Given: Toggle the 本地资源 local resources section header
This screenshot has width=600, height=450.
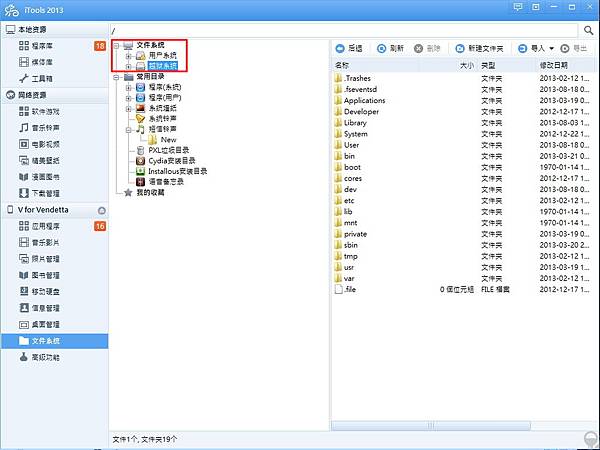Looking at the screenshot, I should 55,29.
